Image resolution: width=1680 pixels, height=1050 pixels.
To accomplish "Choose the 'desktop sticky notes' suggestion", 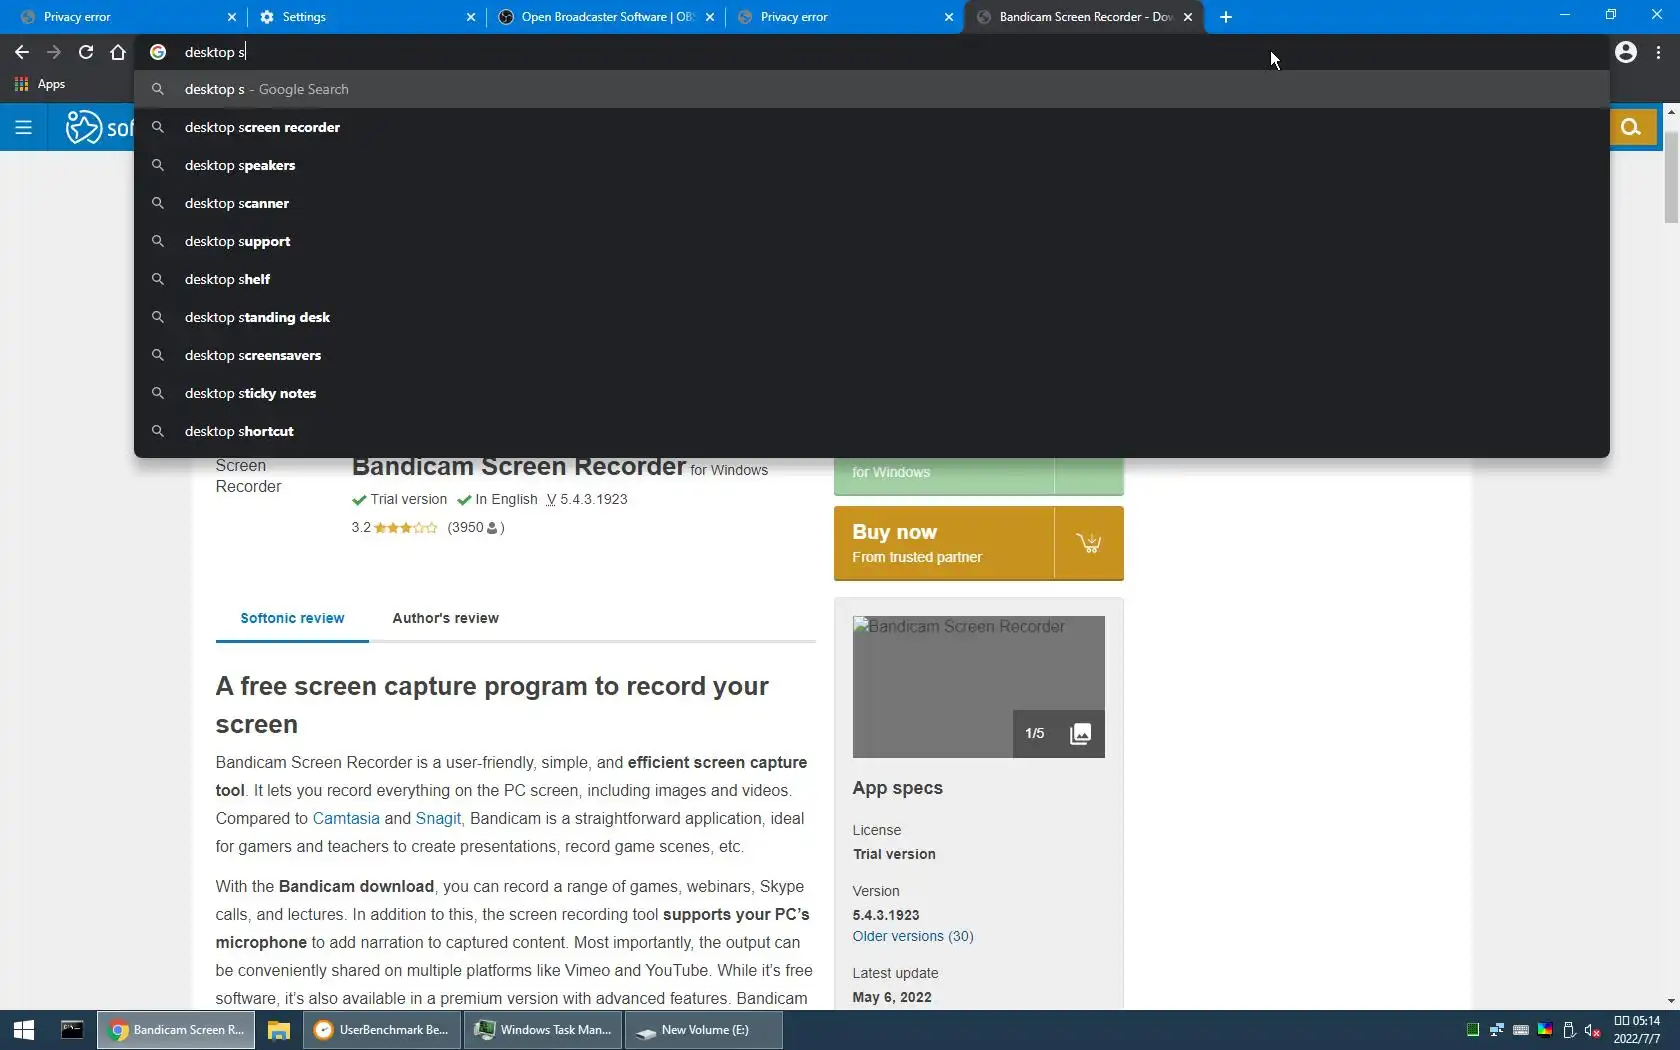I will click(x=872, y=393).
